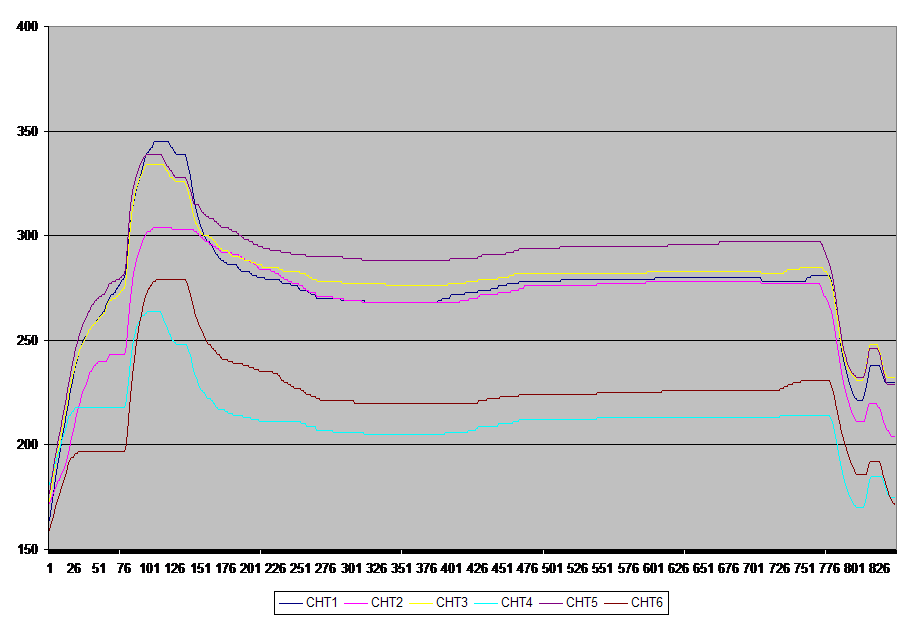Pick the dark red CHT6 legend line sample
Image resolution: width=911 pixels, height=623 pixels.
click(616, 602)
